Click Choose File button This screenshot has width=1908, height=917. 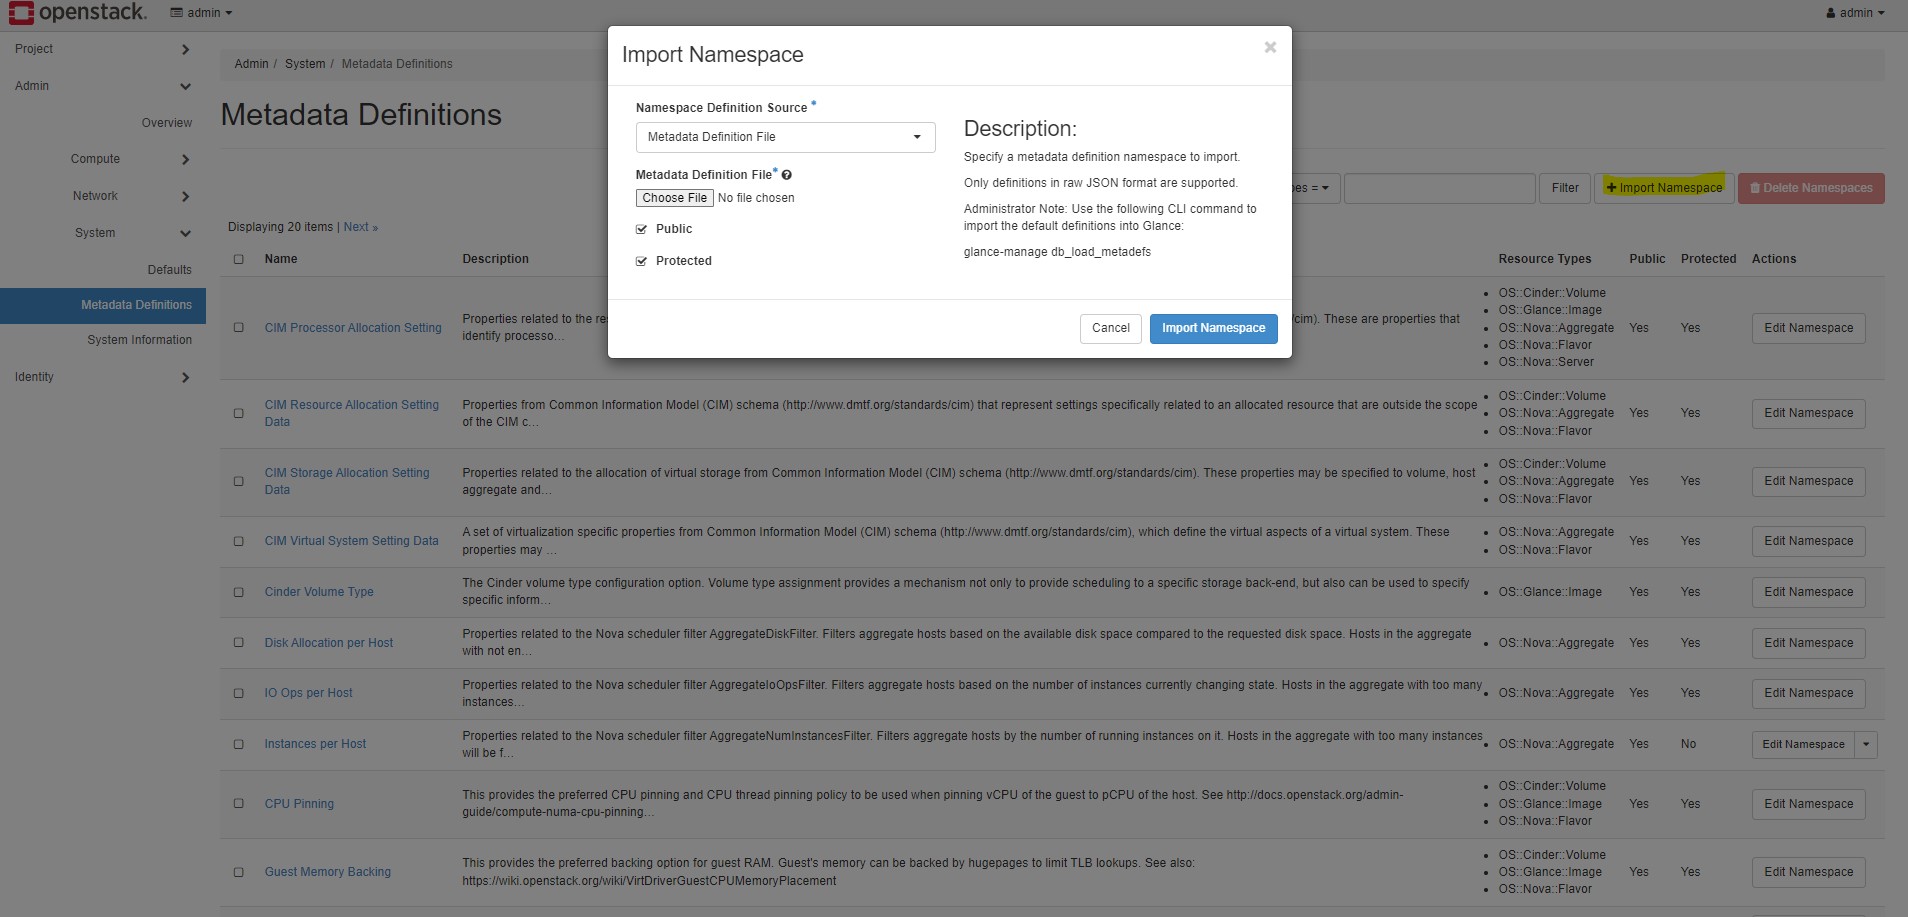pyautogui.click(x=675, y=198)
